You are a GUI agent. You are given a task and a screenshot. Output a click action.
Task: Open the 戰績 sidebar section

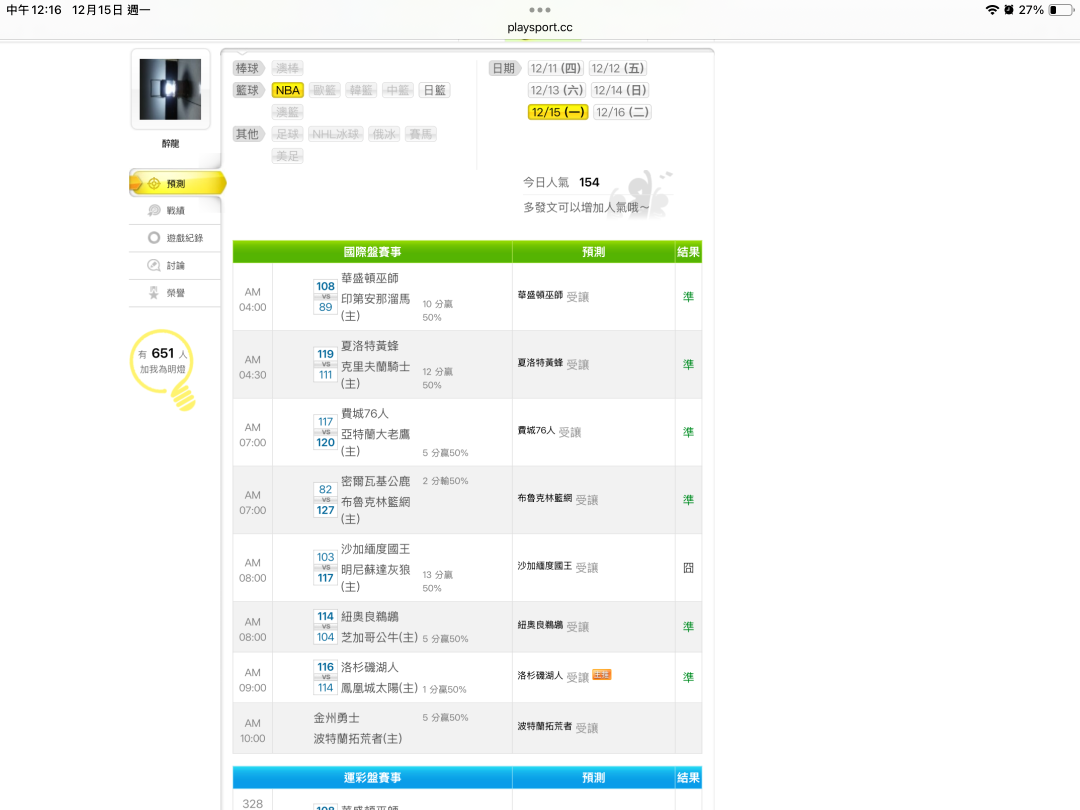pos(175,210)
